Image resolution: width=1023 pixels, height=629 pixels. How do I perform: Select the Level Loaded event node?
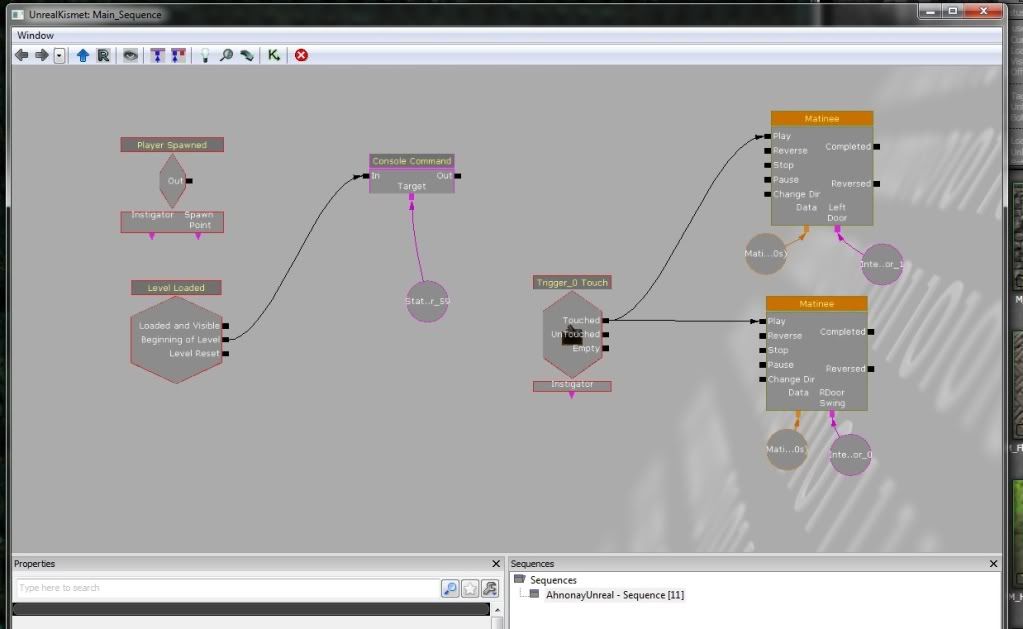(x=176, y=288)
